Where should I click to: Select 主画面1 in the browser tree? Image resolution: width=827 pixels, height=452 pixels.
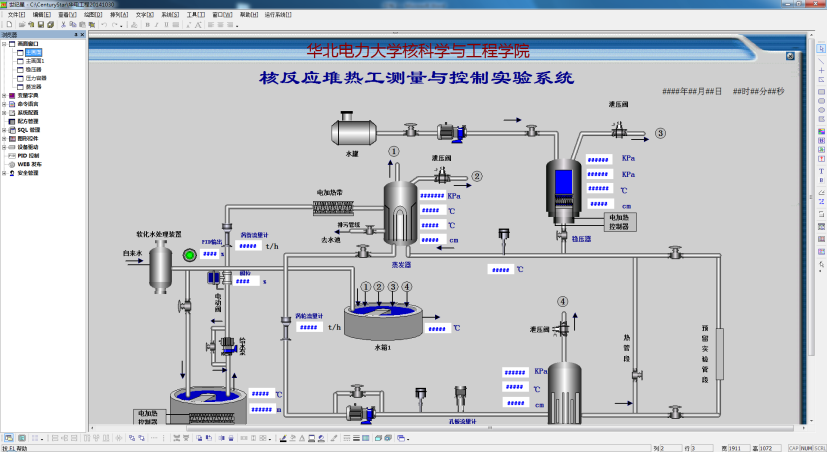coord(35,61)
